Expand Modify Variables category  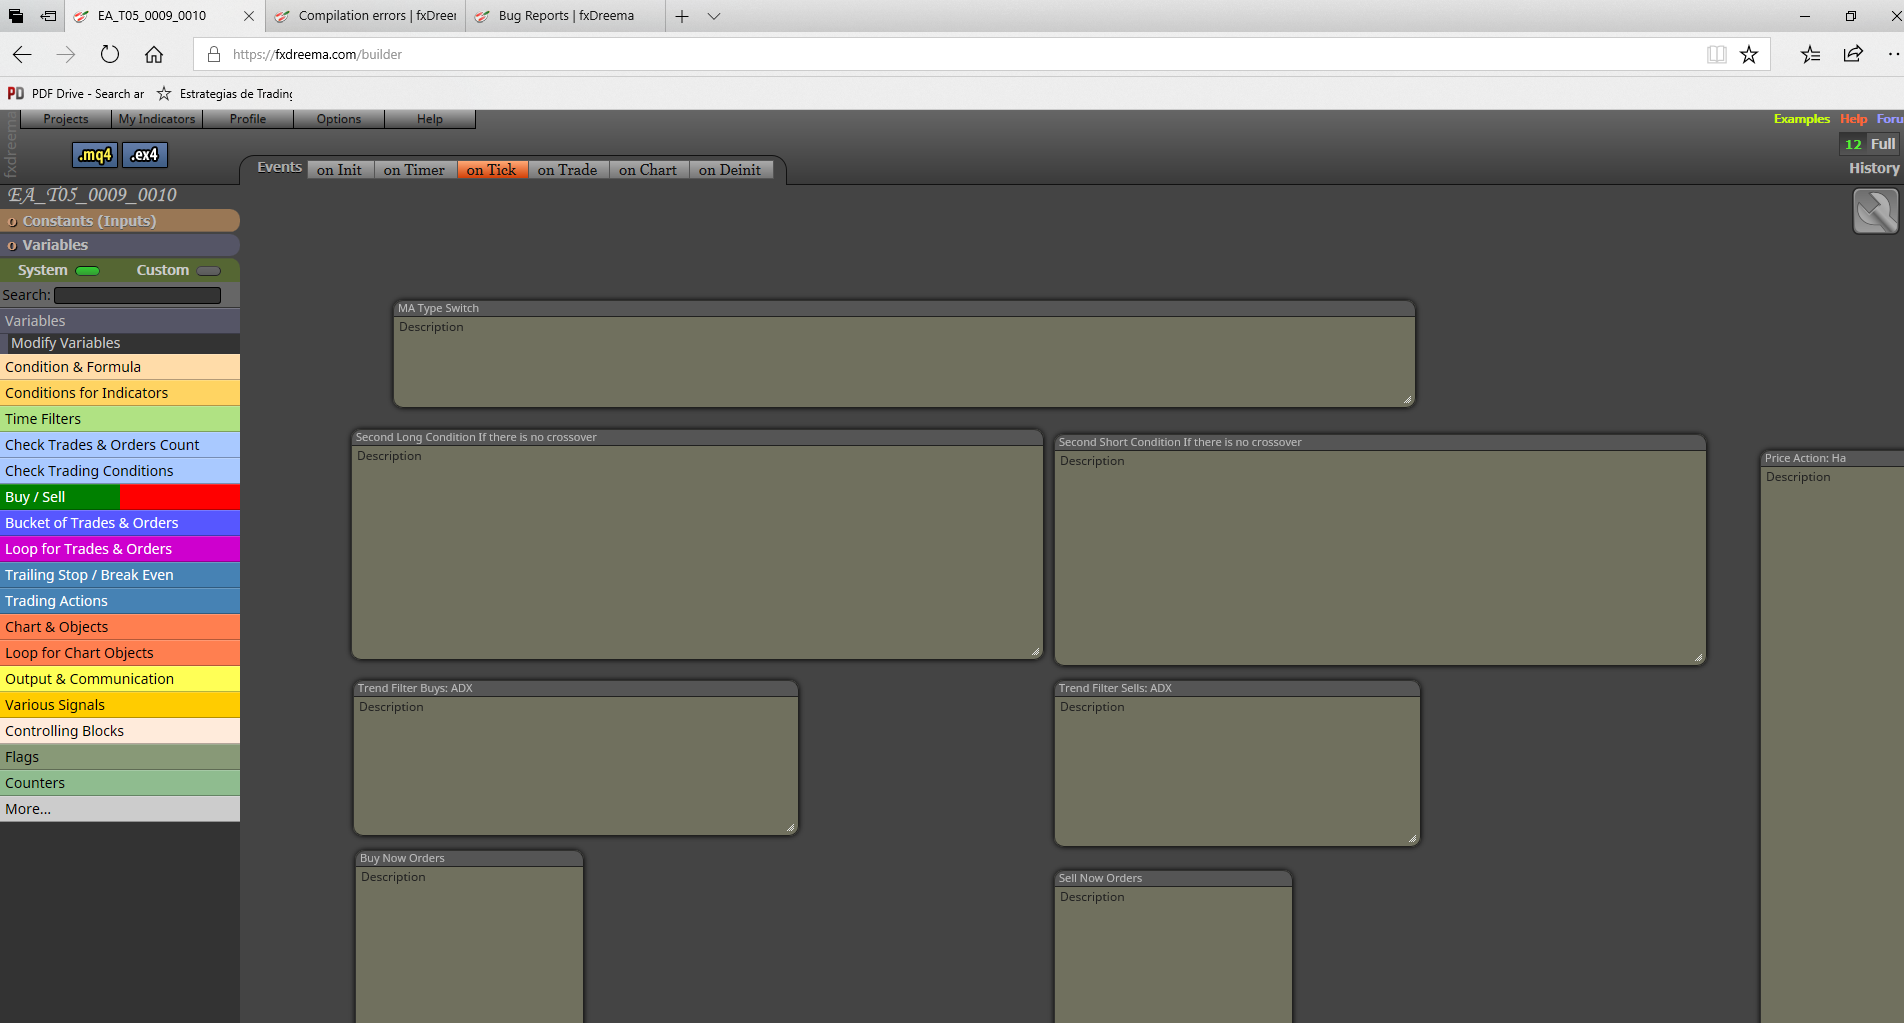coord(120,343)
